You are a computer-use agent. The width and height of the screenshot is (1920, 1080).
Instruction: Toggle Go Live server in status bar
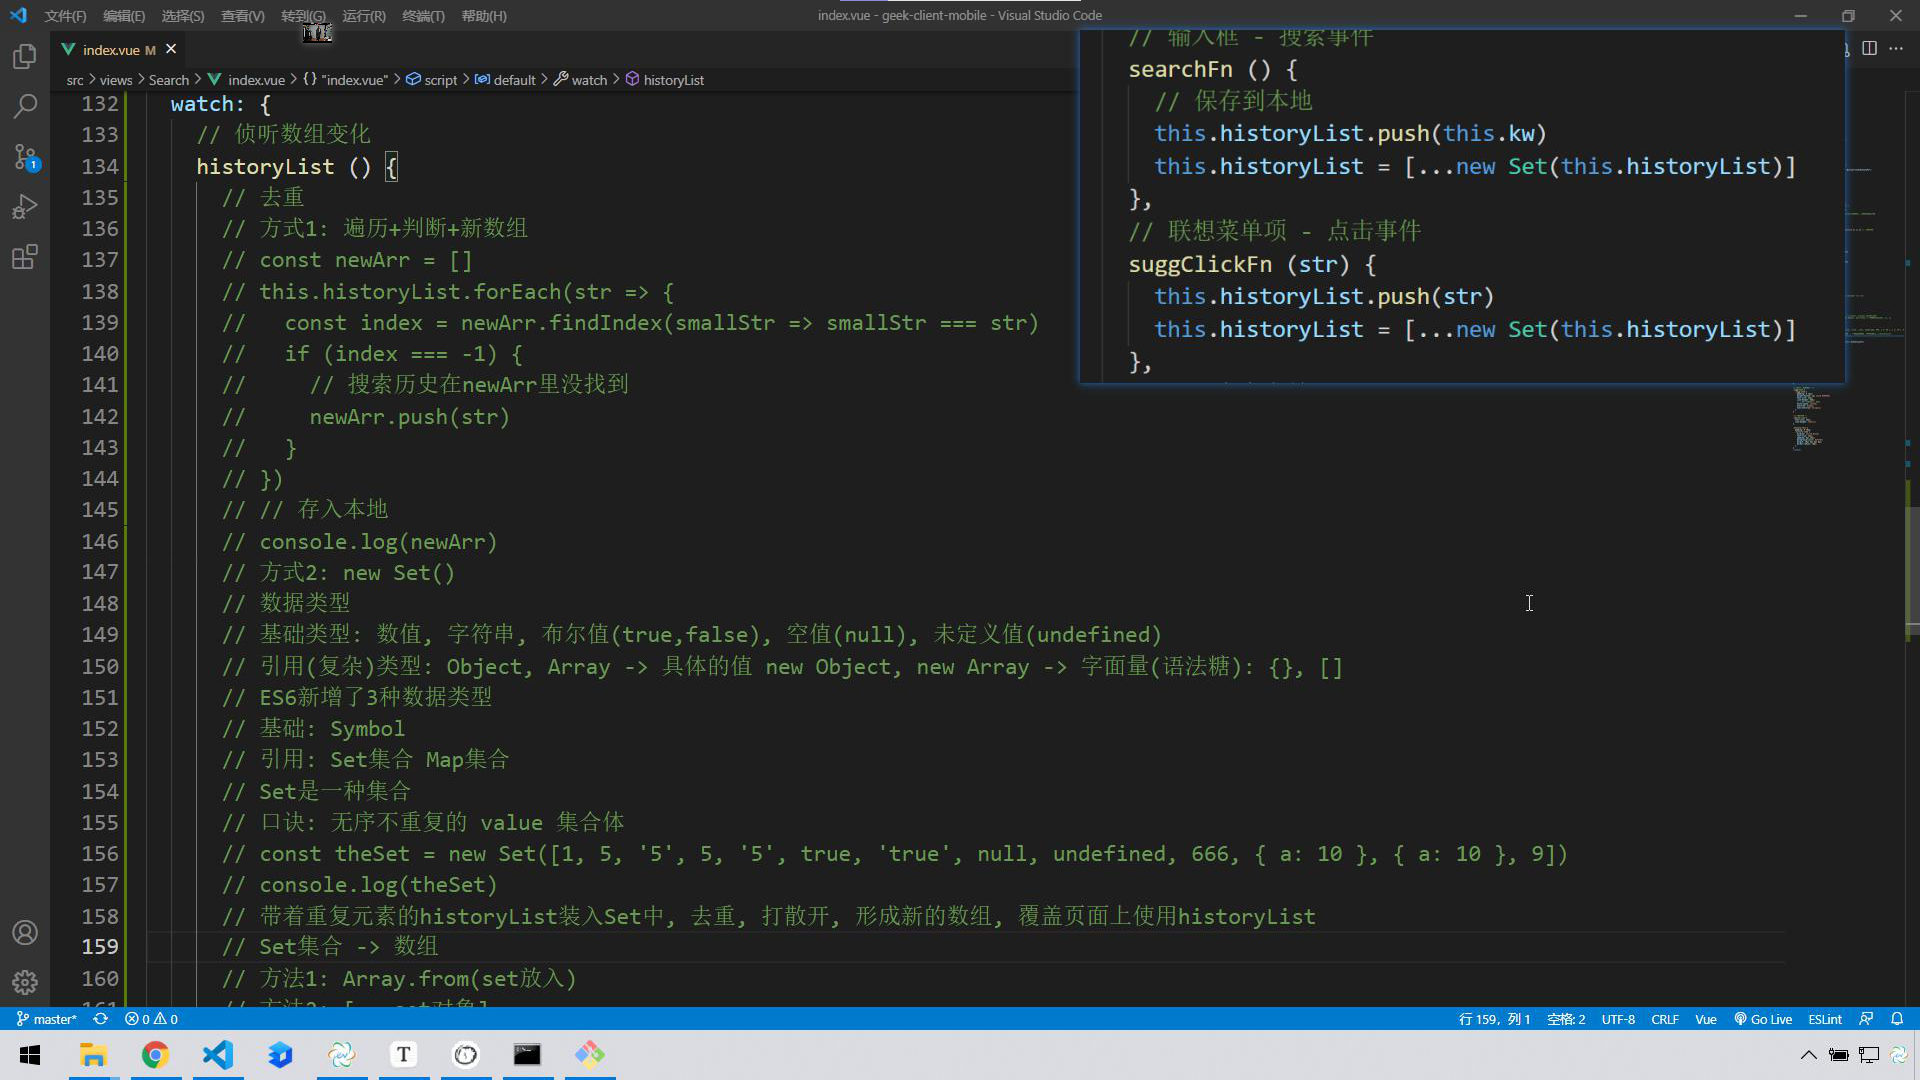(x=1762, y=1019)
